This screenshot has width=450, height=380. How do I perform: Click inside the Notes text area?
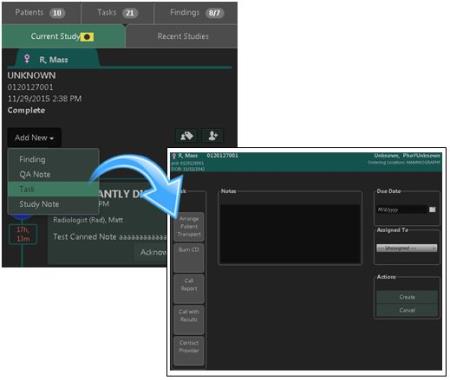(290, 234)
